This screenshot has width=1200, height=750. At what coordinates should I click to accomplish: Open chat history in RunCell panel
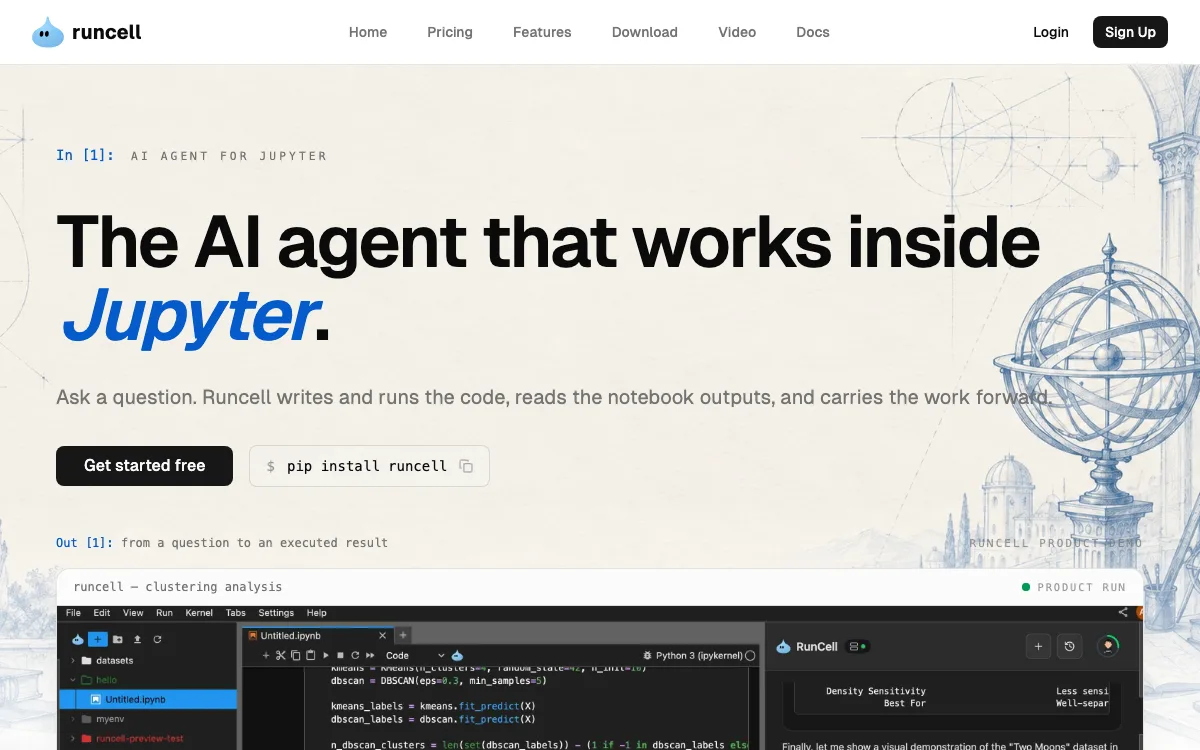click(1069, 646)
